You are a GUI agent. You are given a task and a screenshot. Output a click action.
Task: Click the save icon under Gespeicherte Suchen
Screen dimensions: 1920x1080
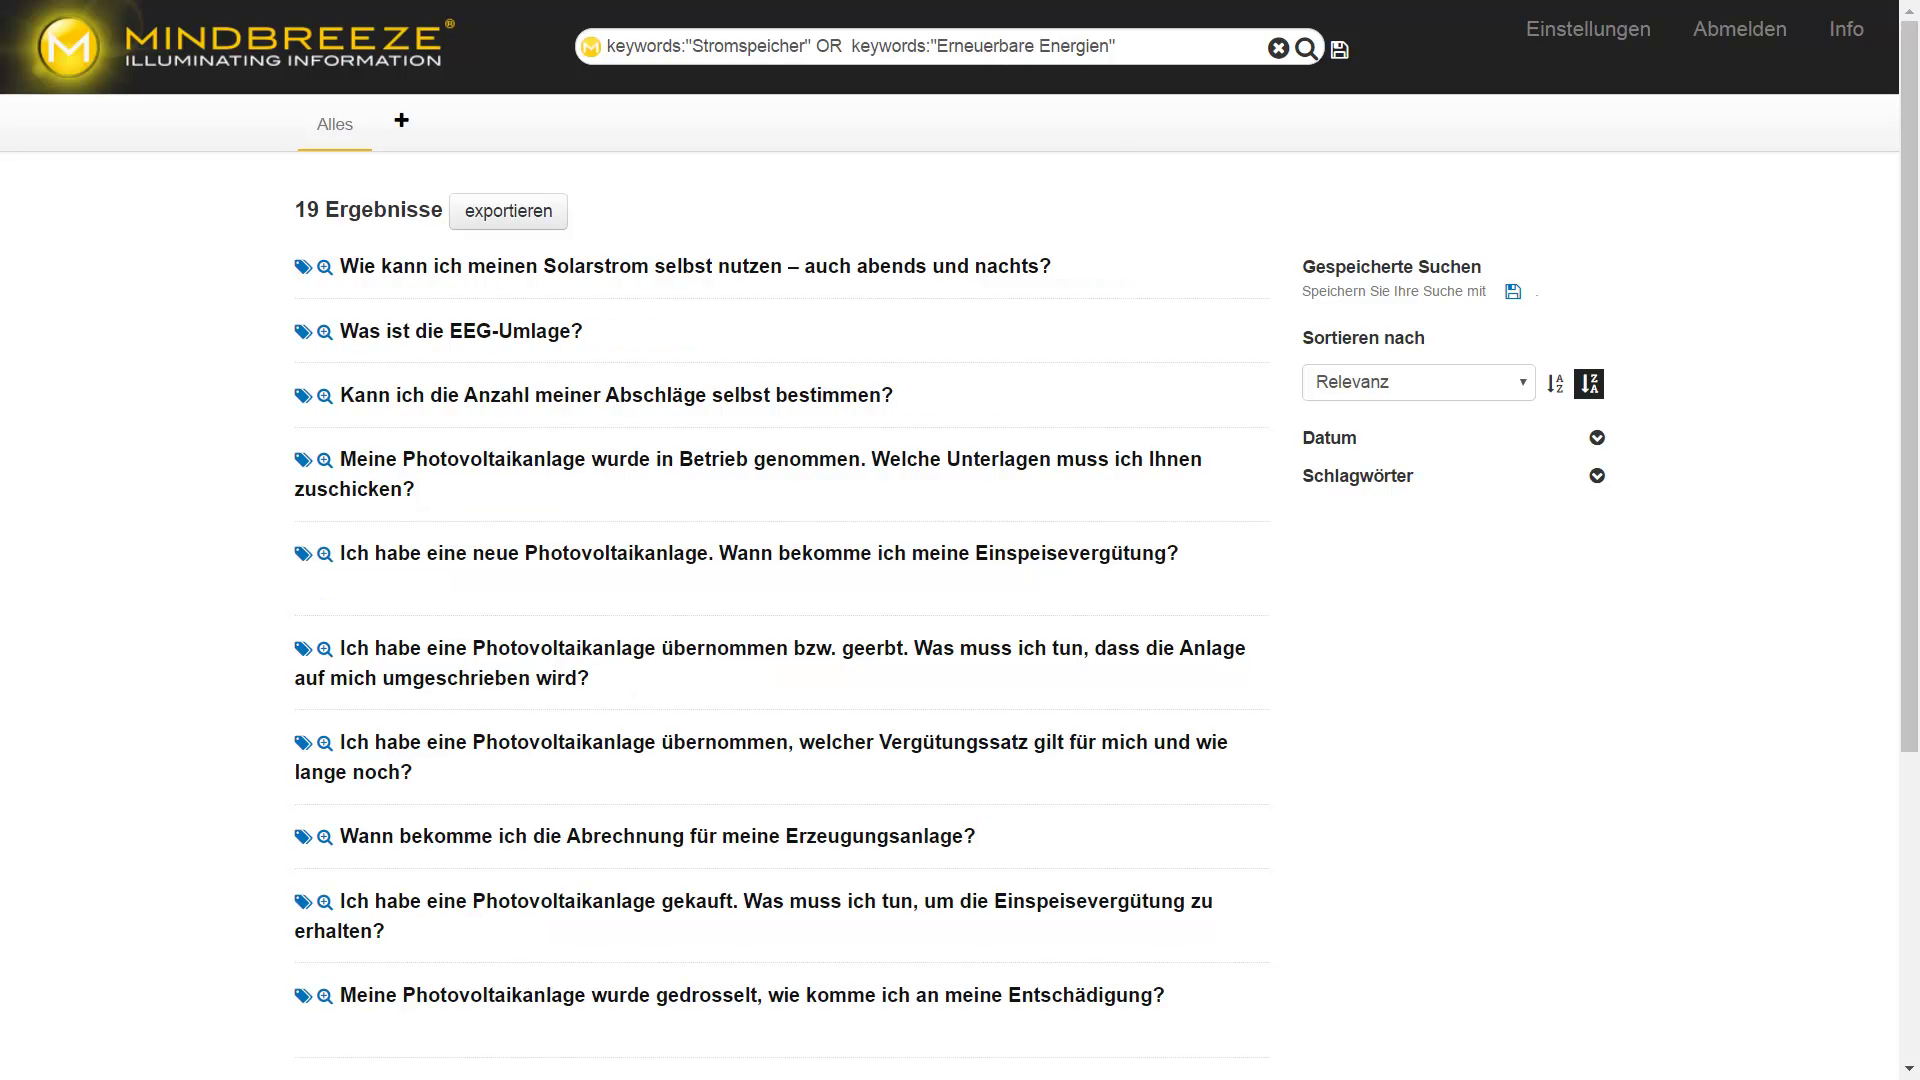[1513, 292]
